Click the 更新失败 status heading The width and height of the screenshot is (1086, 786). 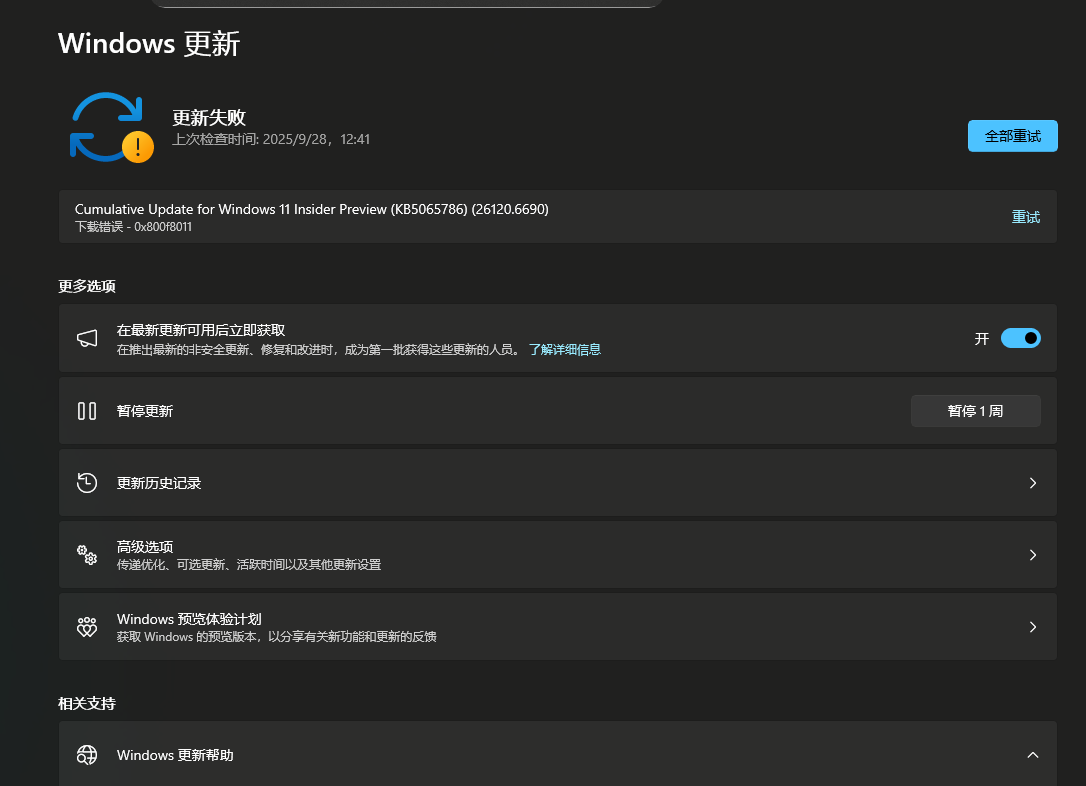(x=209, y=117)
